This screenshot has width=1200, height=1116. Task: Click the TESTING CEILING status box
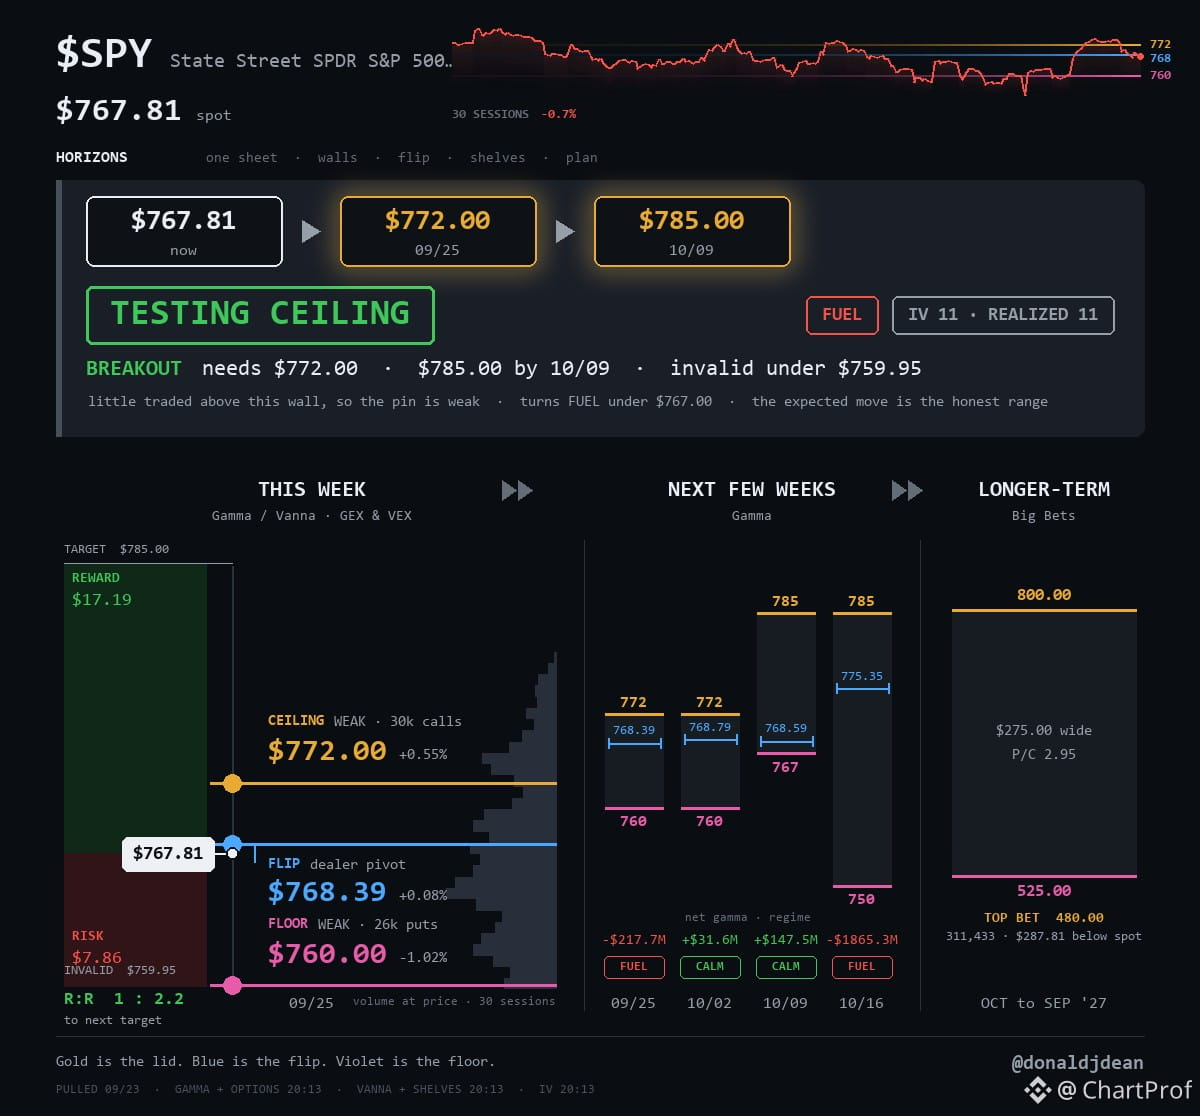tap(260, 315)
